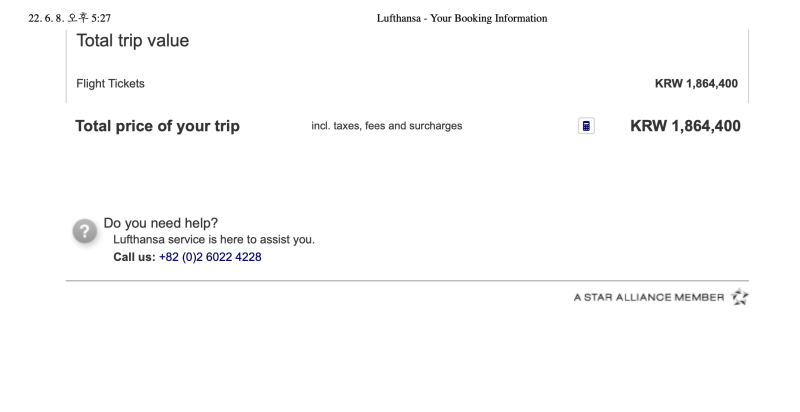Open the price breakdown calculator icon
The image size is (800, 412).
[586, 126]
